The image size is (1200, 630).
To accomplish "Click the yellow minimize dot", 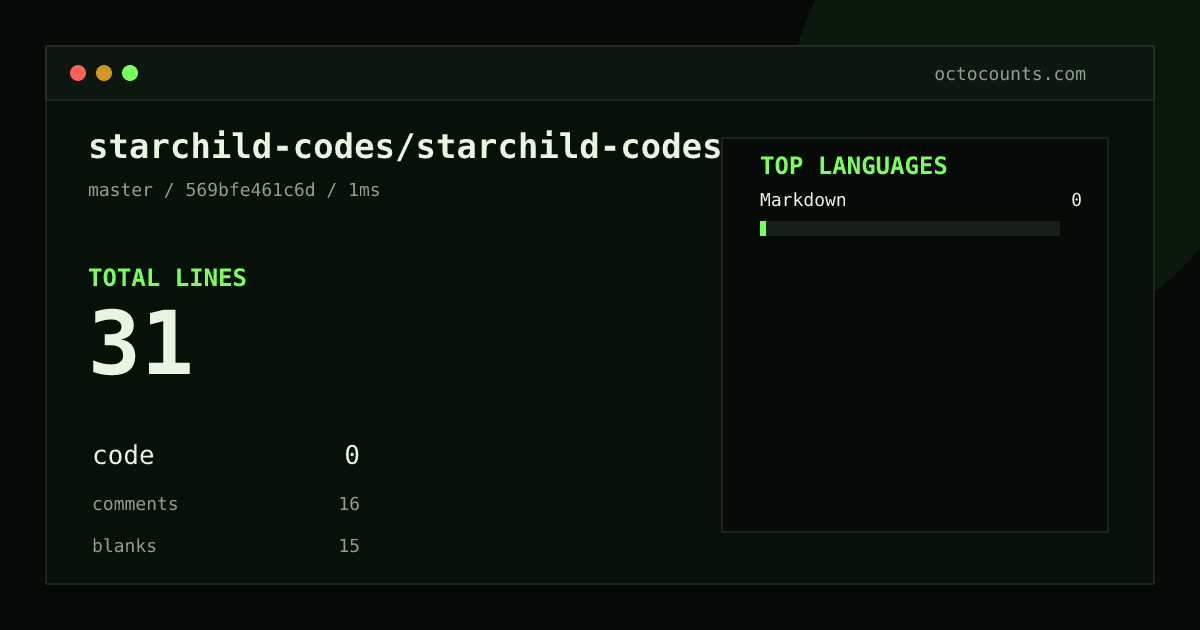I will coord(104,73).
